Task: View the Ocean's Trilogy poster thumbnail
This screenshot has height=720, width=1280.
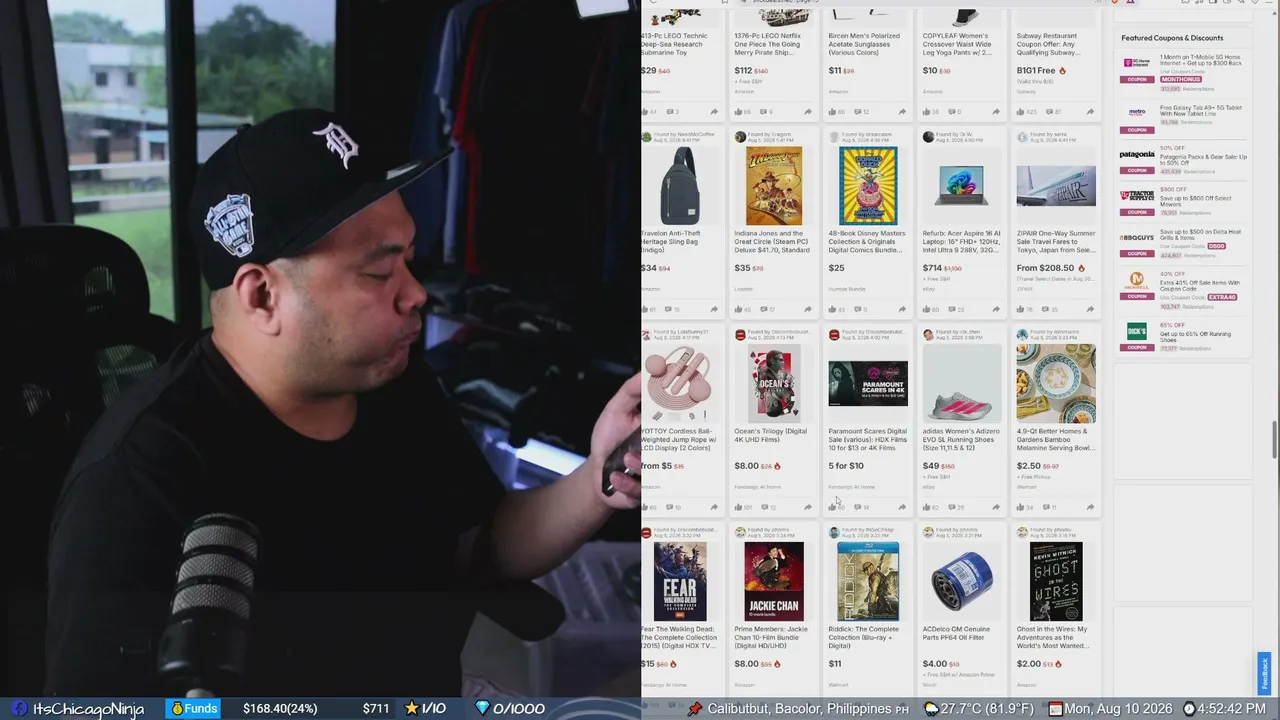Action: pos(774,383)
